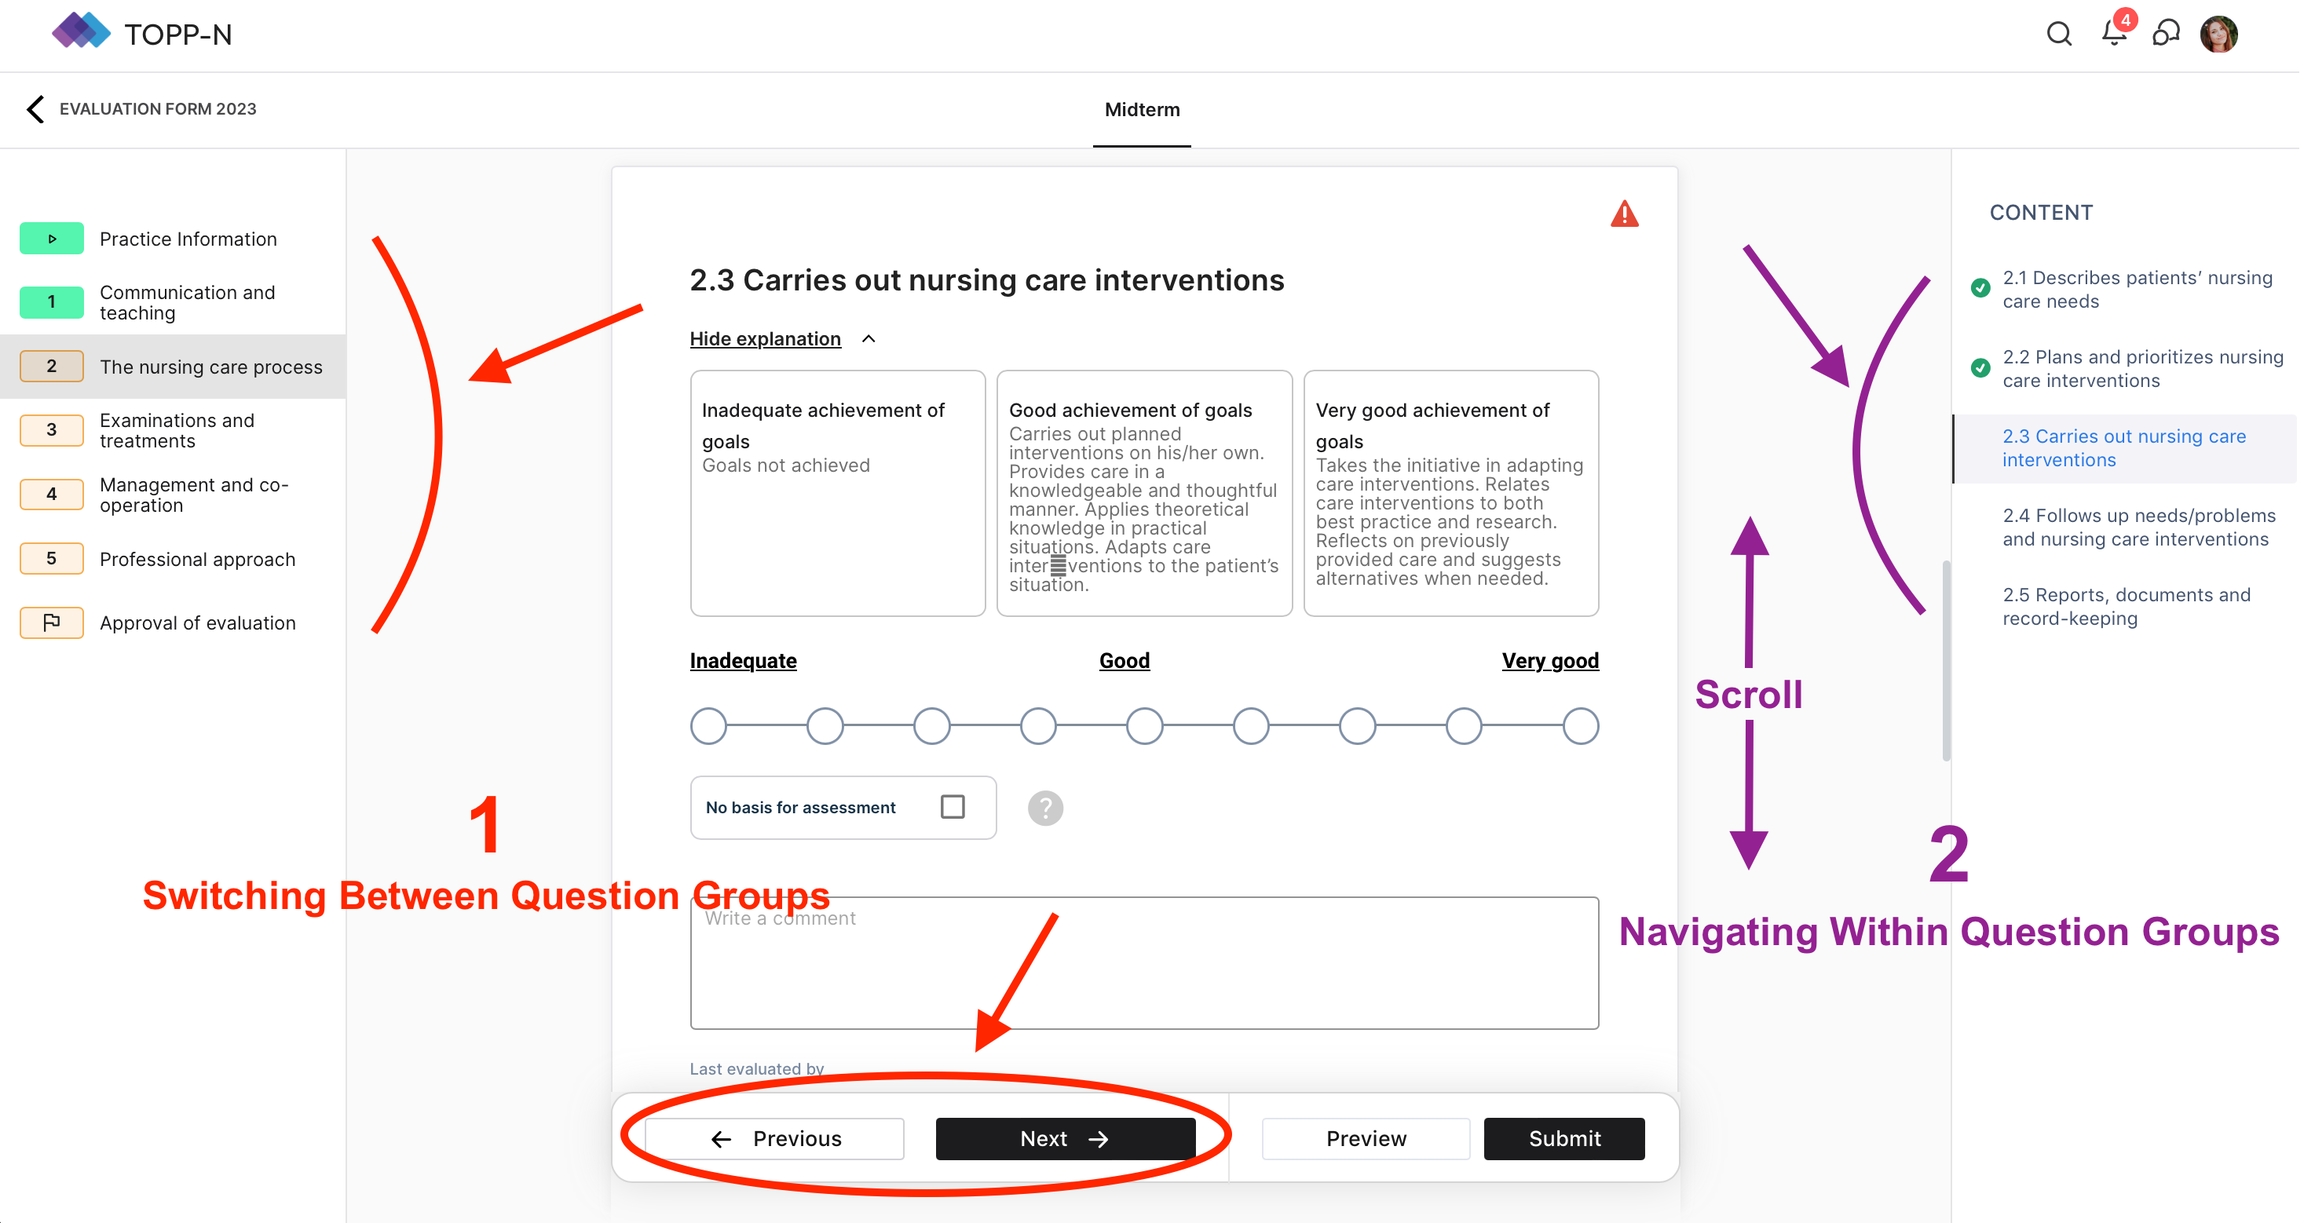2304x1223 pixels.
Task: Click the red warning triangle icon
Action: tap(1624, 214)
